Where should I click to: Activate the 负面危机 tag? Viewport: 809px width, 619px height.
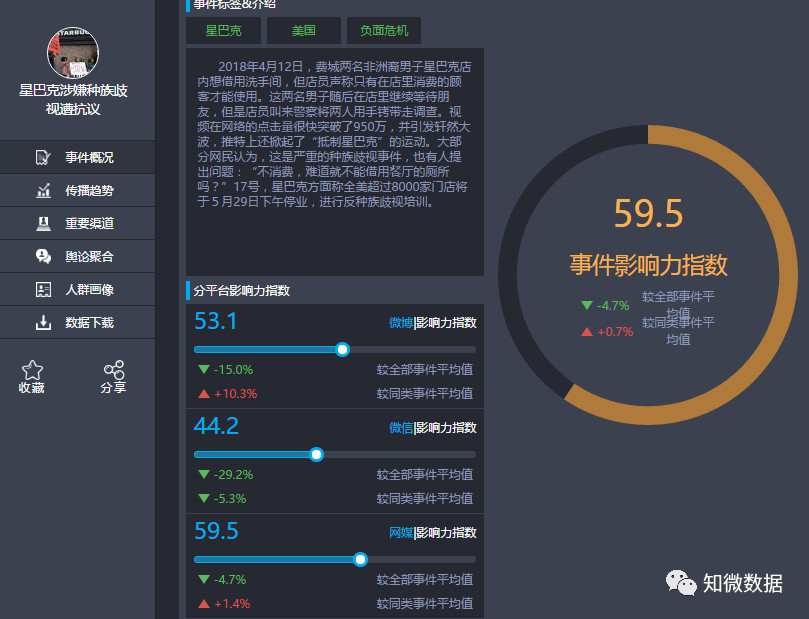(383, 30)
